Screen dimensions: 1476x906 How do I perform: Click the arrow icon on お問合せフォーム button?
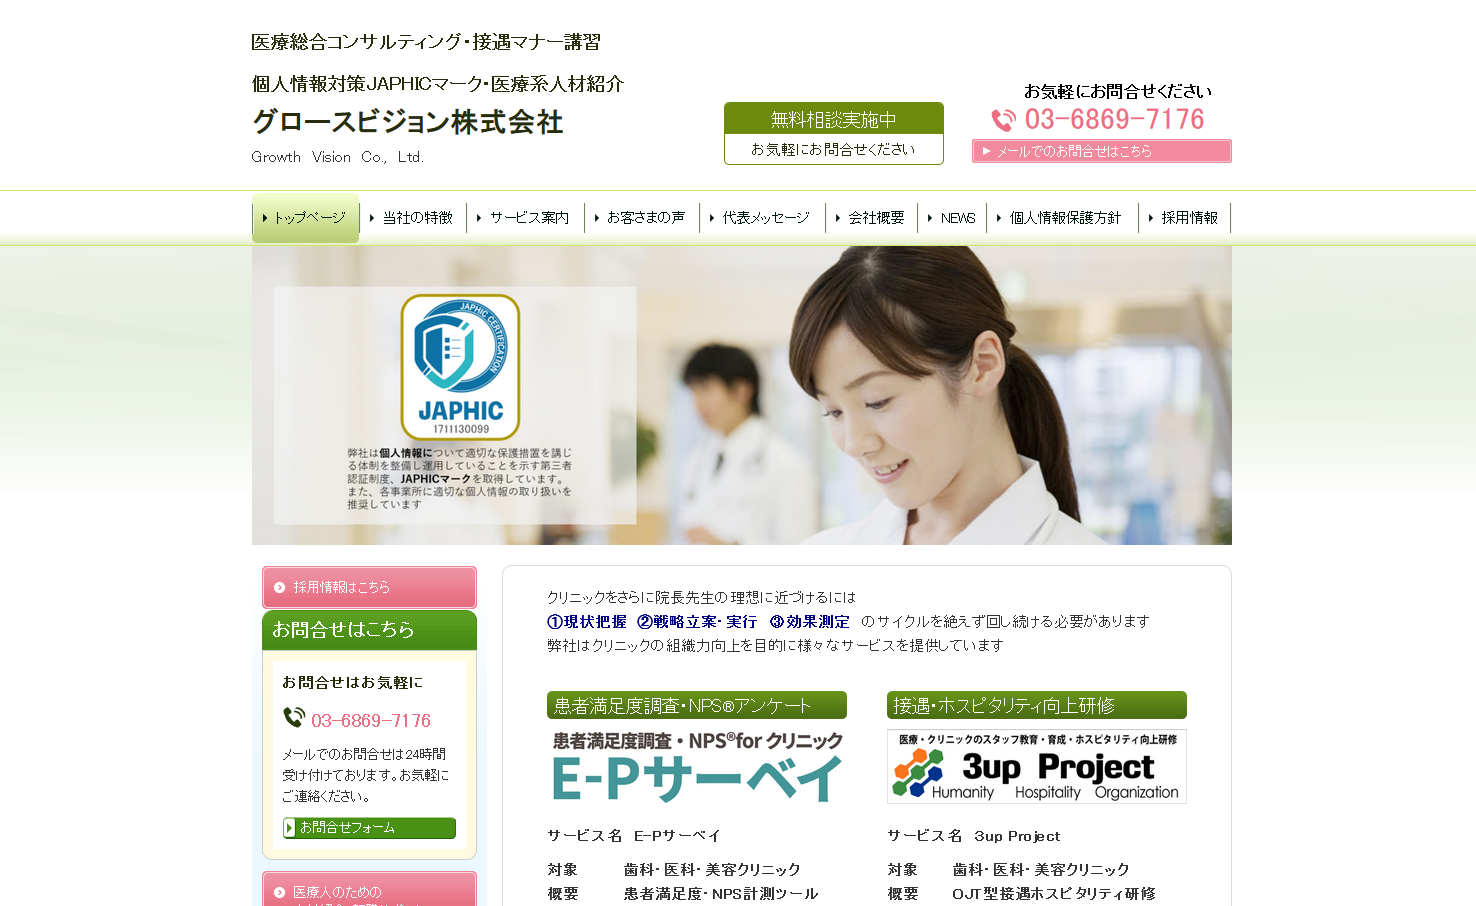tap(290, 828)
